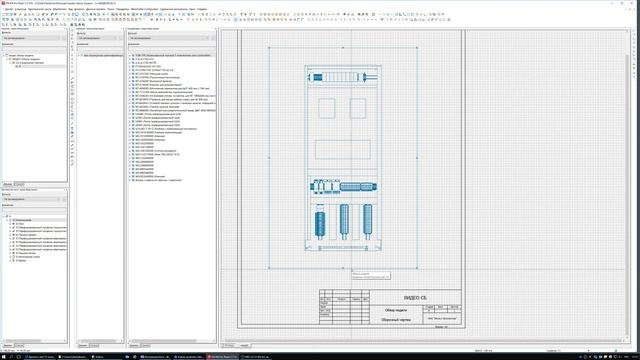
Task: Click horizontal scrollbar of devices list panel
Action: coord(163,341)
